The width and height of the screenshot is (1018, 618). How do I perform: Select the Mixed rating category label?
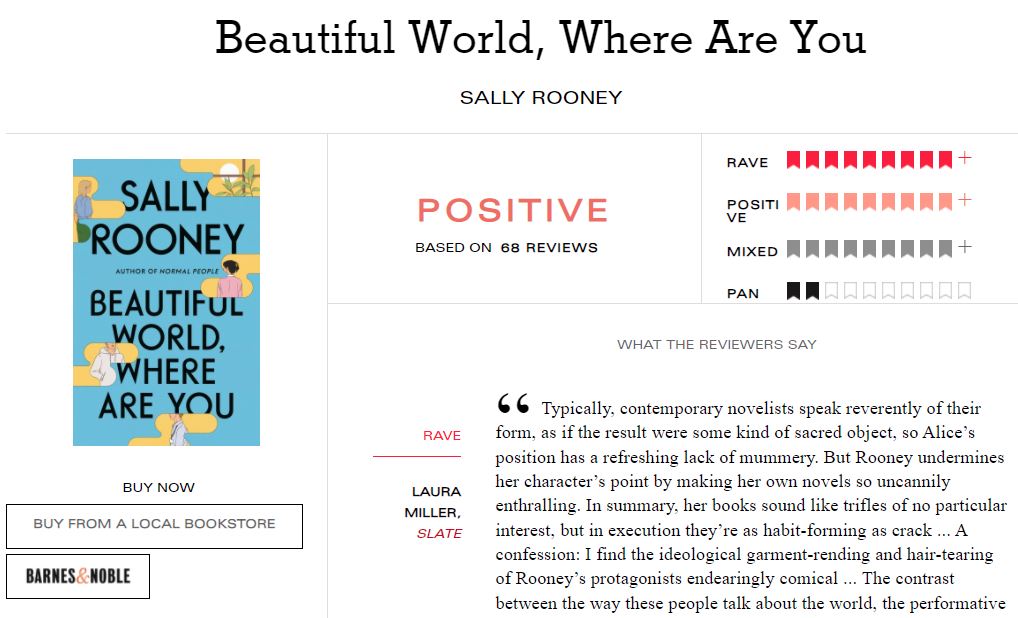point(752,251)
